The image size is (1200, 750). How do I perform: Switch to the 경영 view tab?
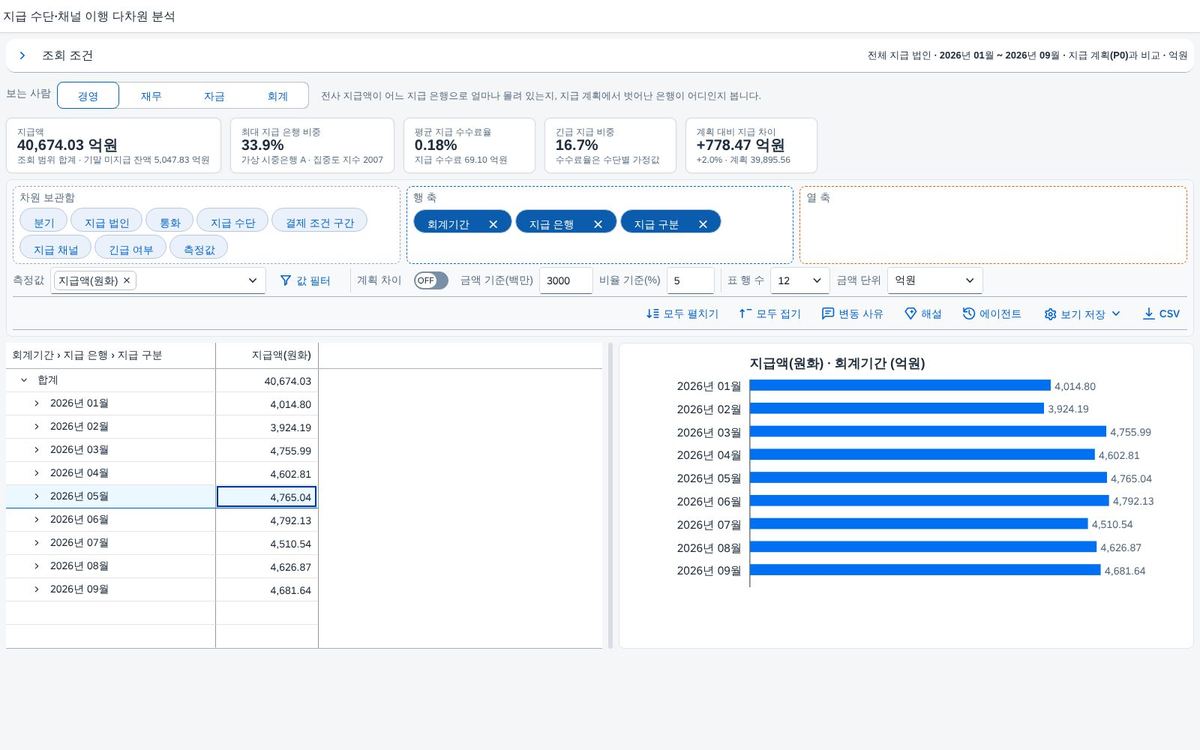(x=88, y=96)
